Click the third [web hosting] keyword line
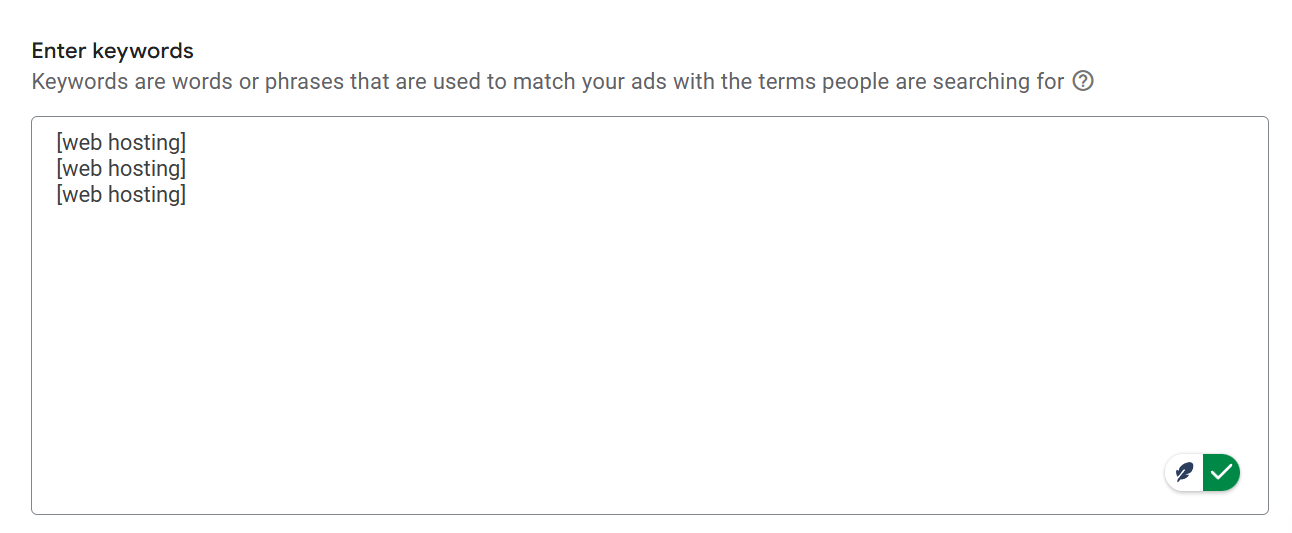The height and width of the screenshot is (533, 1292). pyautogui.click(x=121, y=194)
